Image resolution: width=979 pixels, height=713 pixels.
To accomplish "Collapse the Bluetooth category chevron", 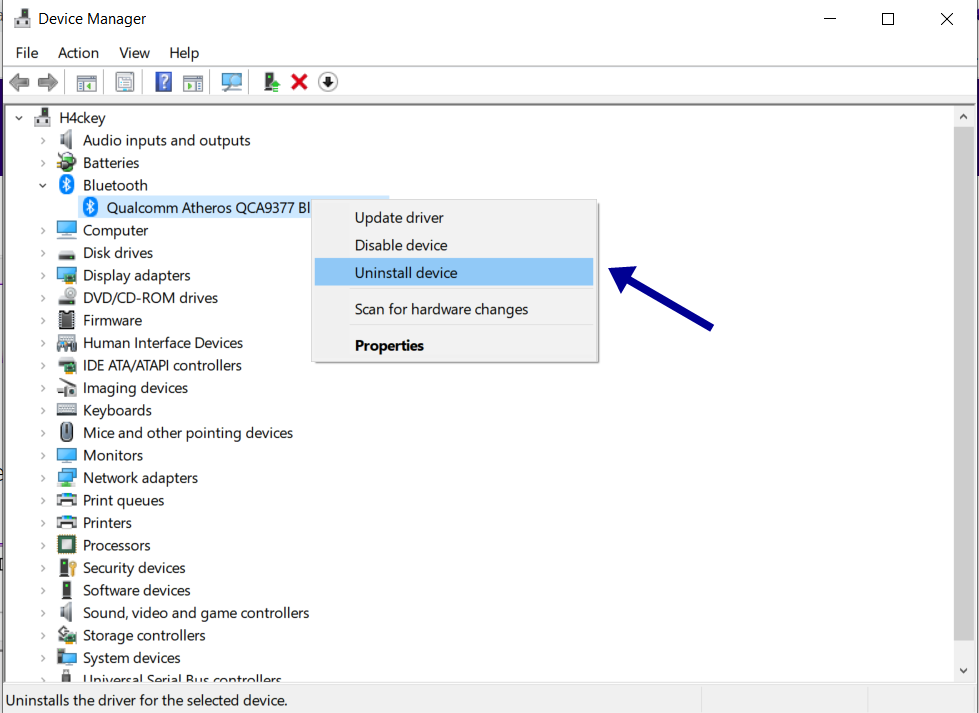I will pos(43,185).
